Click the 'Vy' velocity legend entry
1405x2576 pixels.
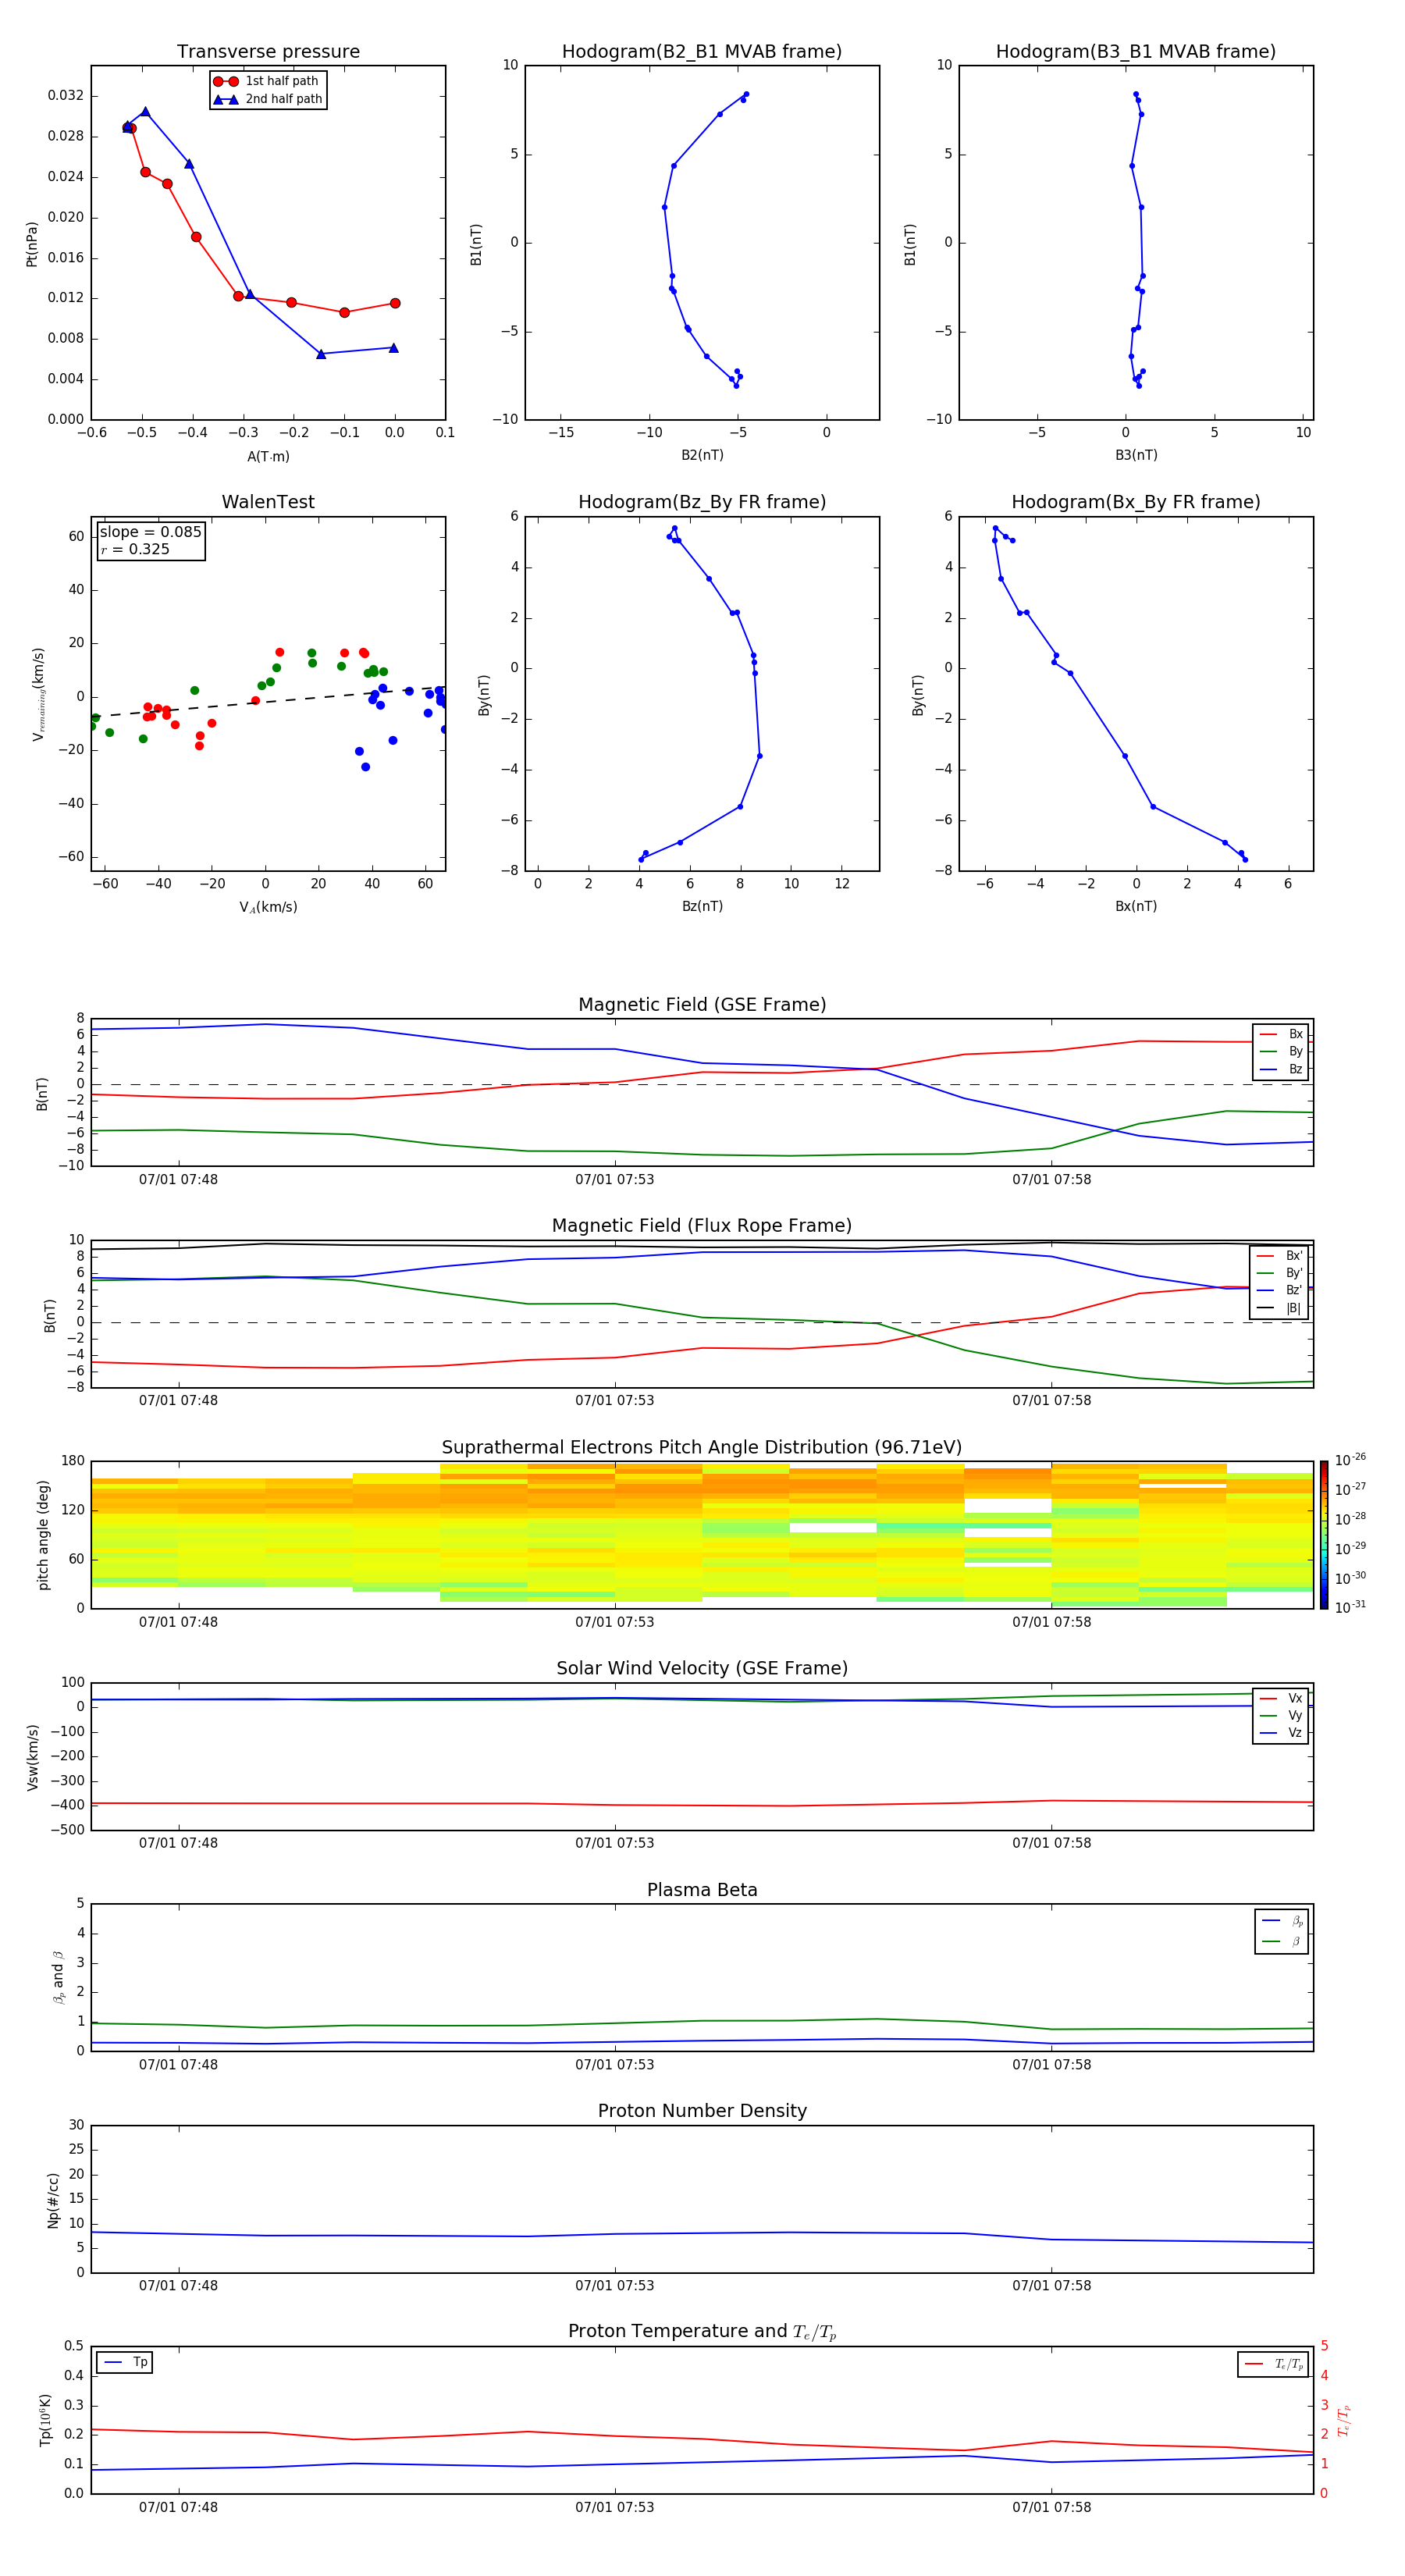1281,1715
